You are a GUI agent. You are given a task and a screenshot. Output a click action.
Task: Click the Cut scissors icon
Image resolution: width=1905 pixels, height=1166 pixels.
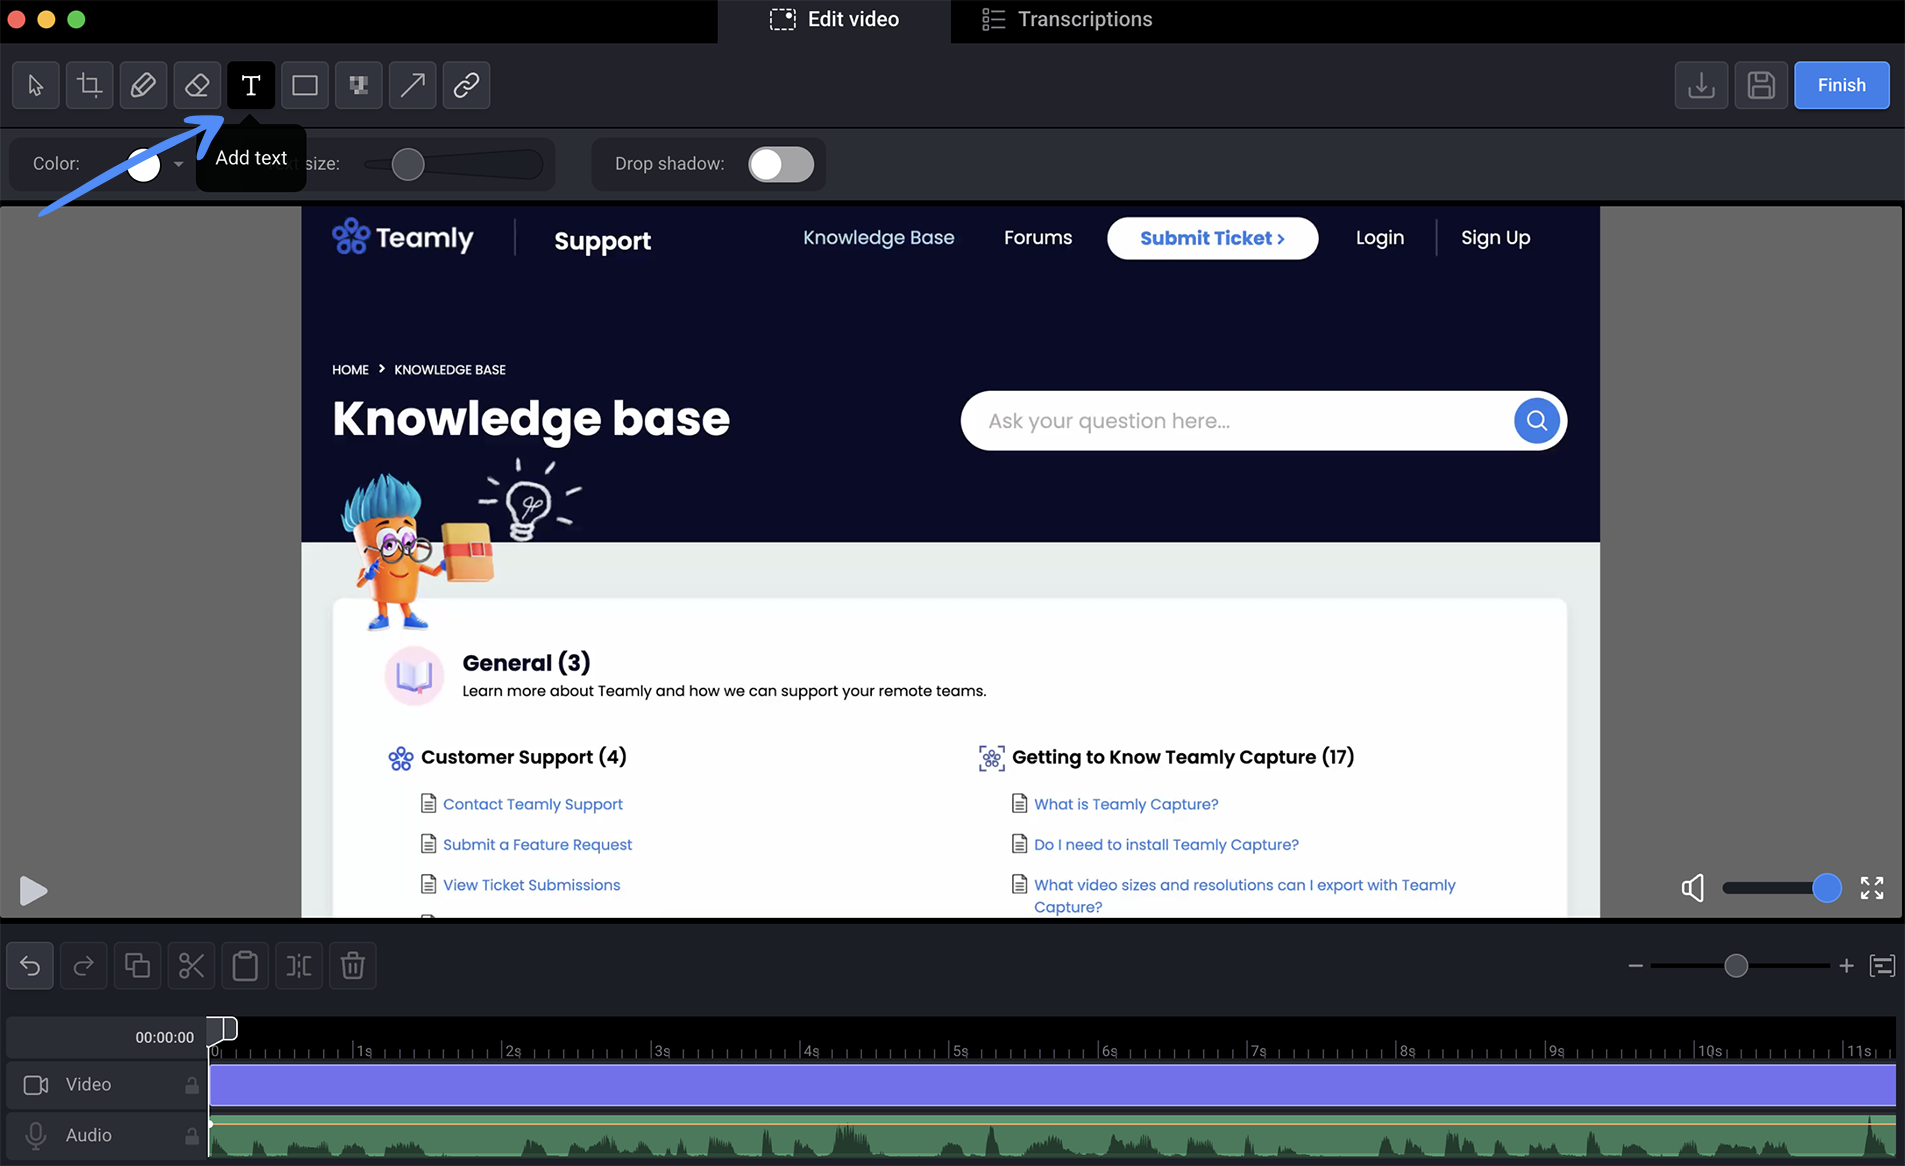[191, 966]
